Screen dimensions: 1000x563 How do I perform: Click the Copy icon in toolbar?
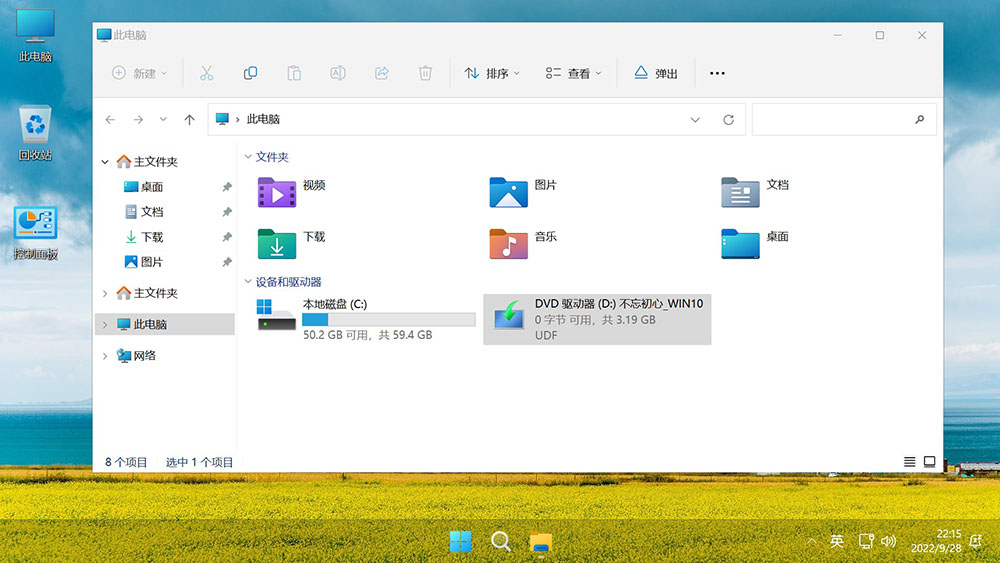pos(250,73)
